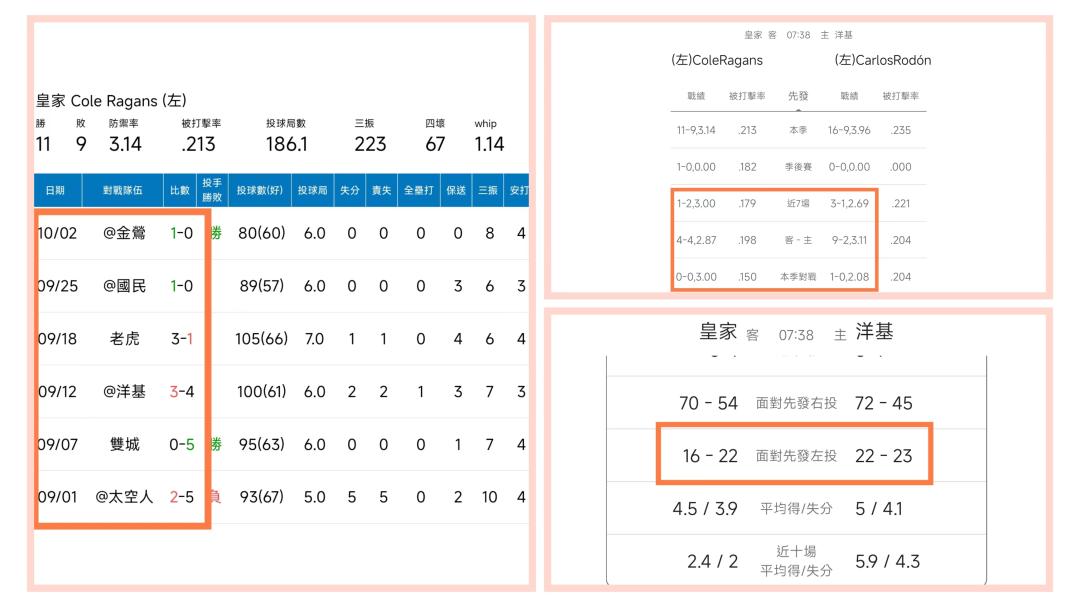The image size is (1080, 607).
Task: Click the 季後賽 row label
Action: coord(798,167)
